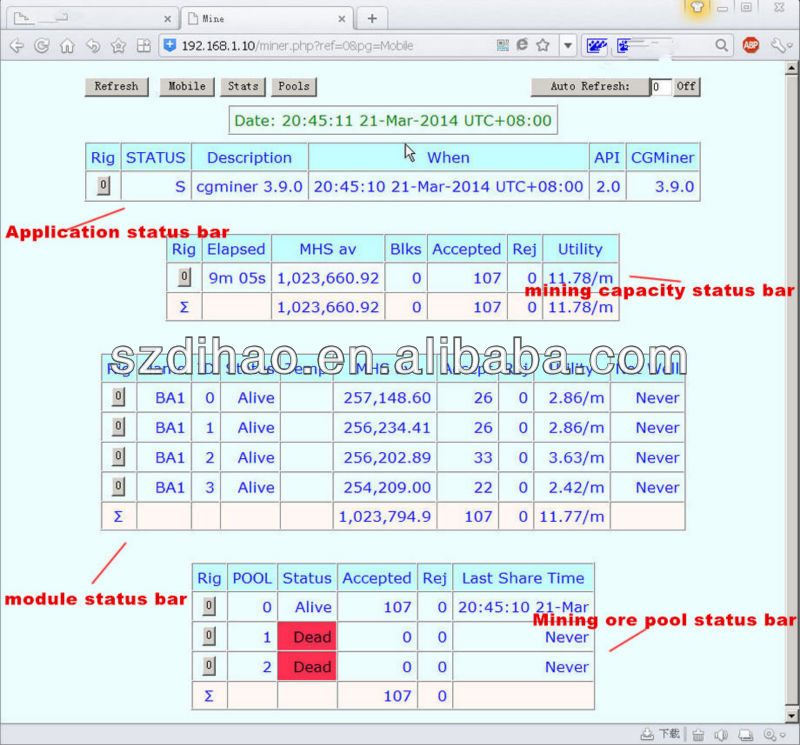Click the window/screen icon in status bar

pyautogui.click(x=746, y=735)
